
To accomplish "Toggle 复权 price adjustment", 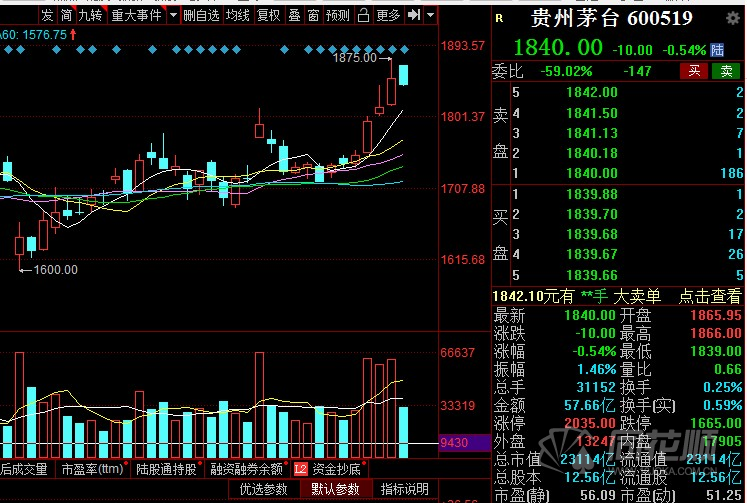I will coord(269,16).
